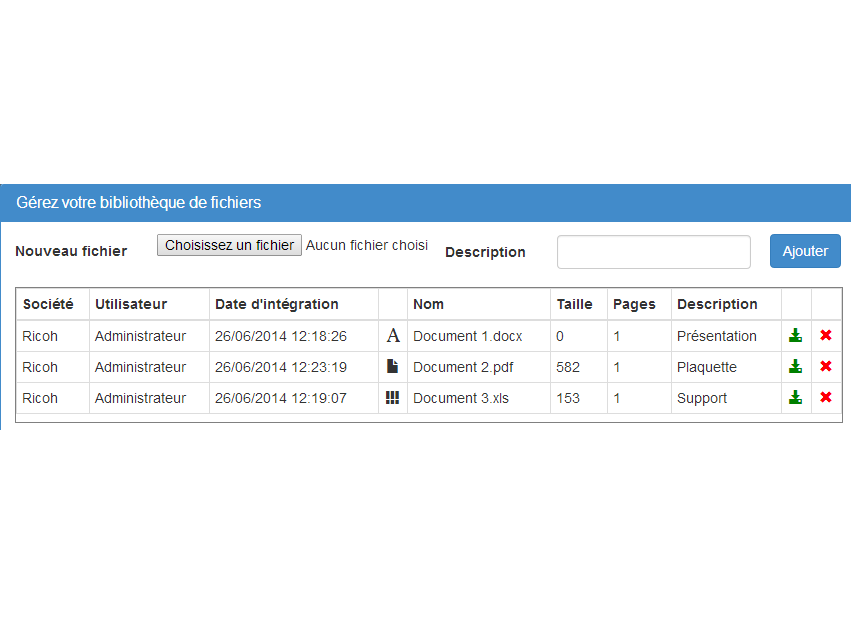Select the Document 3.xls row name

click(x=461, y=398)
